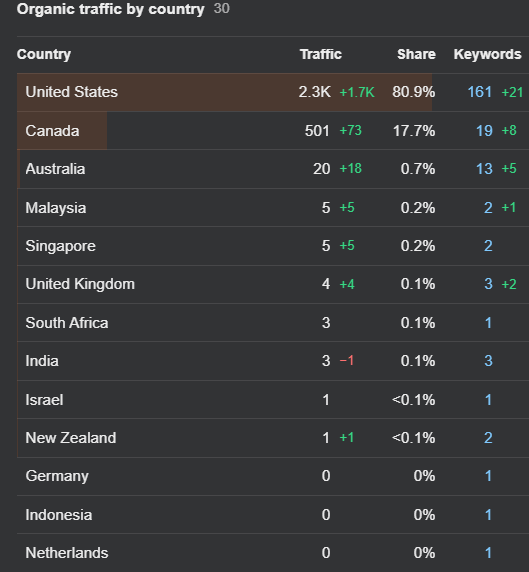Image resolution: width=529 pixels, height=572 pixels.
Task: Click Netherlands keywords link
Action: (x=488, y=553)
